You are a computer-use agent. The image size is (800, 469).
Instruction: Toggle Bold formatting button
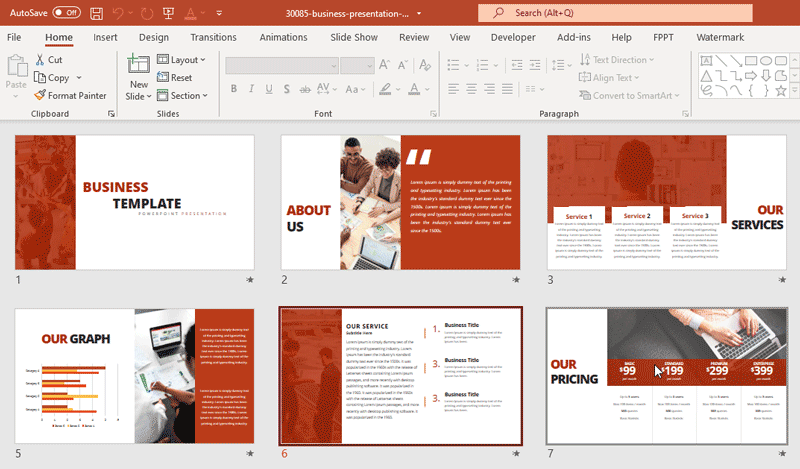(x=234, y=89)
